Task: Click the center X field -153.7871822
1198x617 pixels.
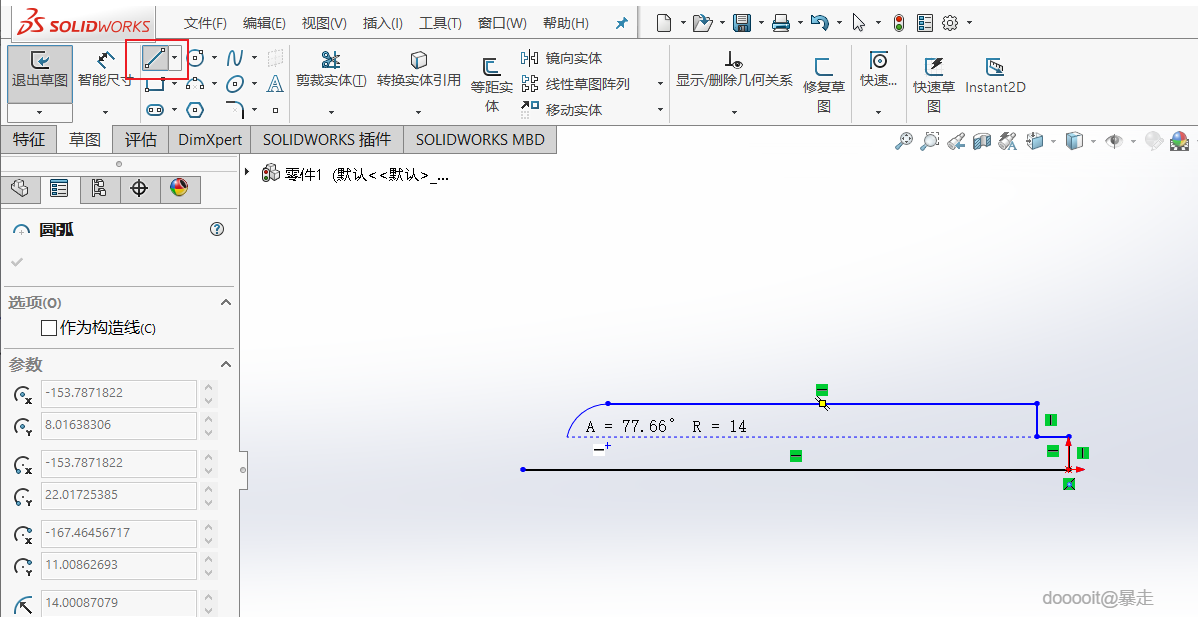Action: [118, 393]
